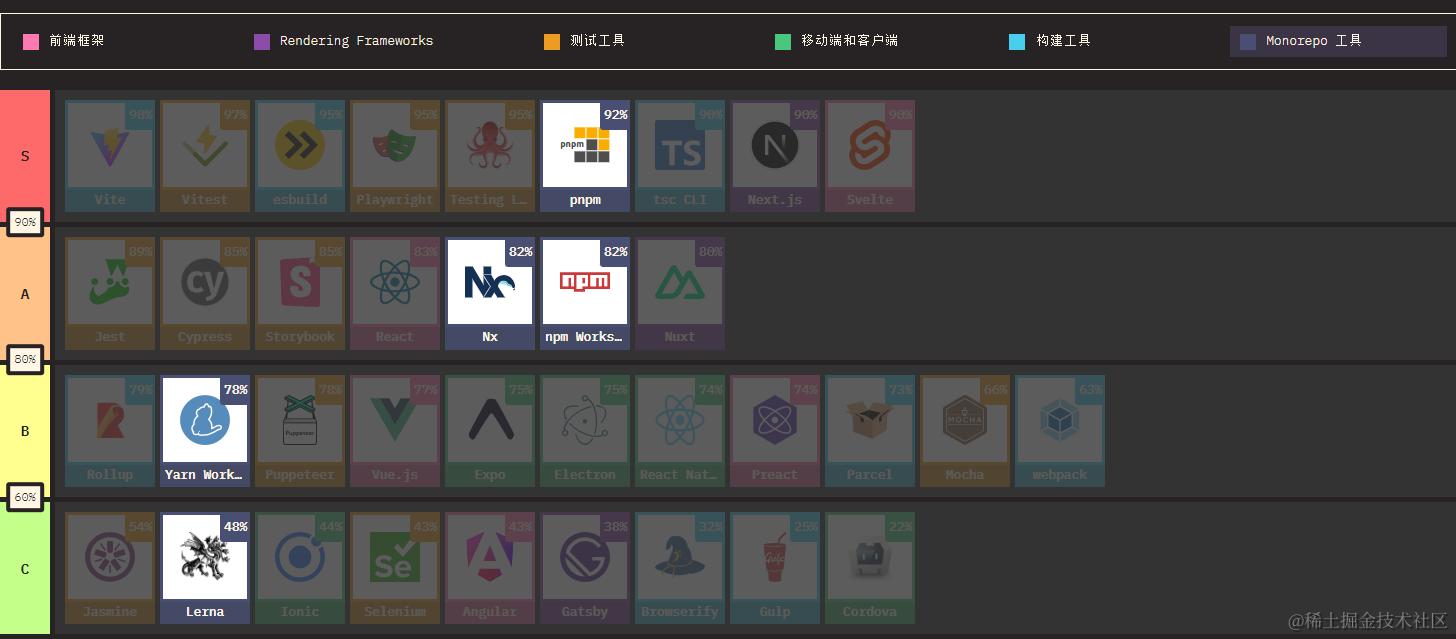Click the Rollup card

(110, 431)
